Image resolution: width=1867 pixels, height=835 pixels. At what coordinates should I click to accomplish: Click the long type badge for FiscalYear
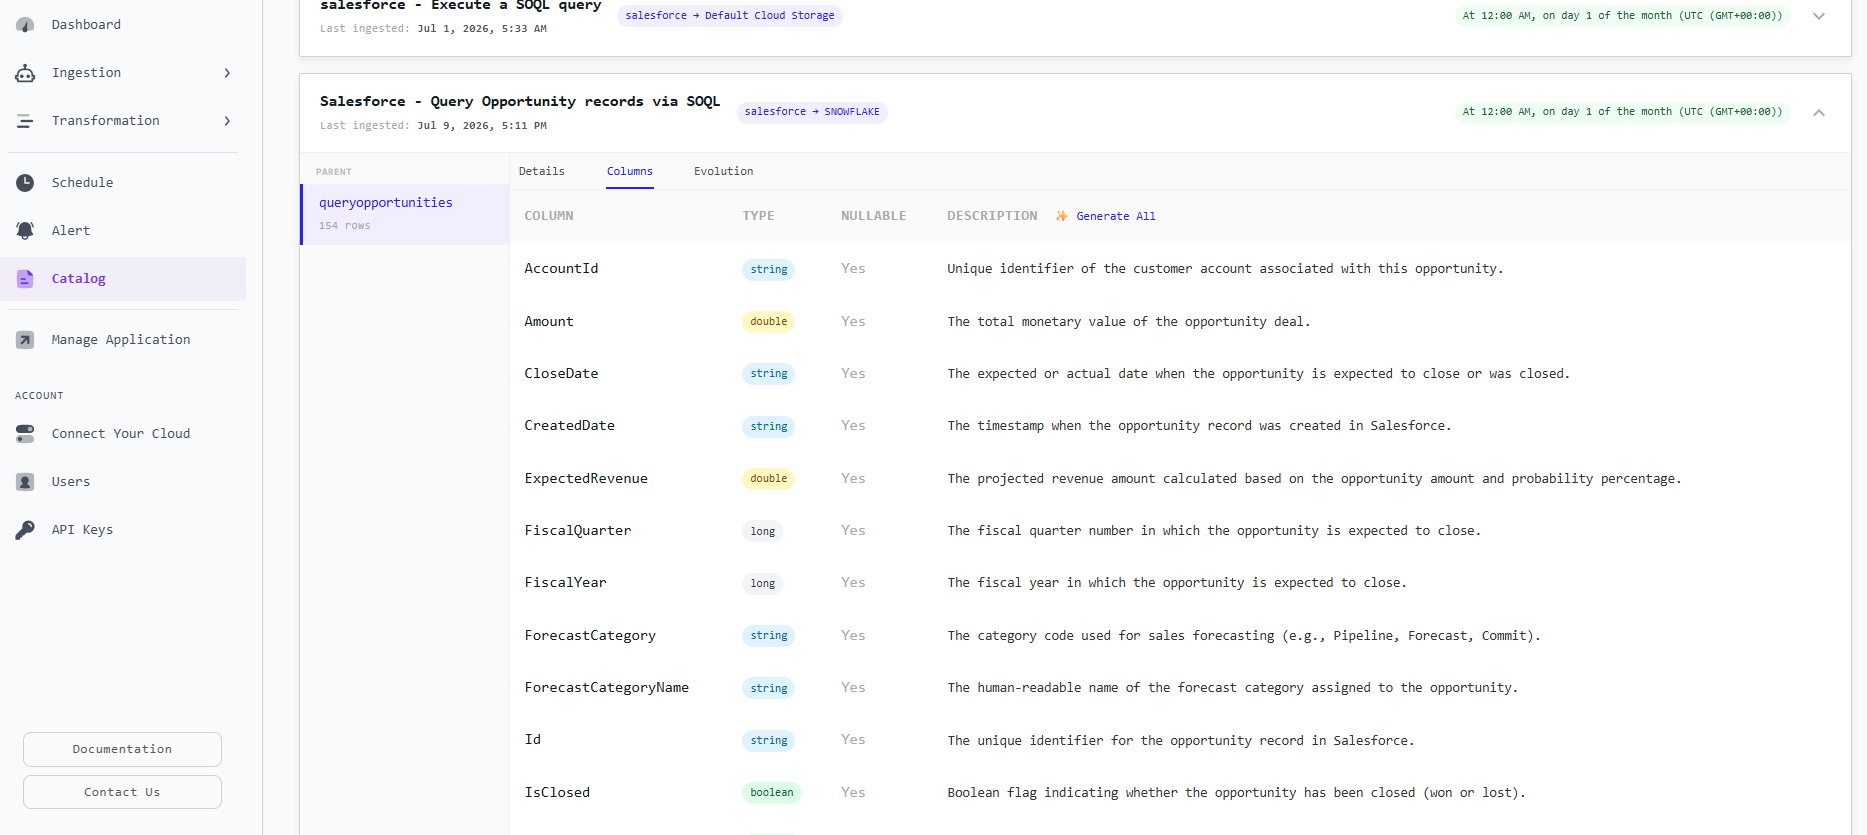click(763, 584)
